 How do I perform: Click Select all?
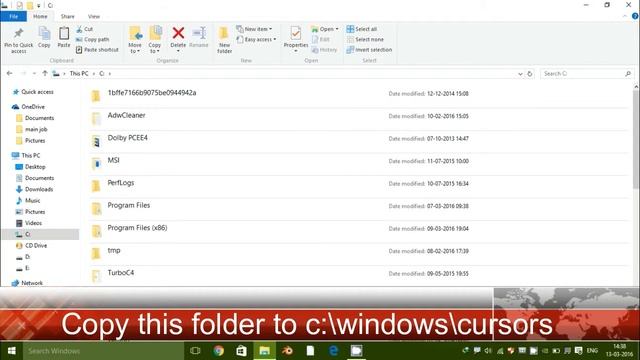click(x=362, y=29)
